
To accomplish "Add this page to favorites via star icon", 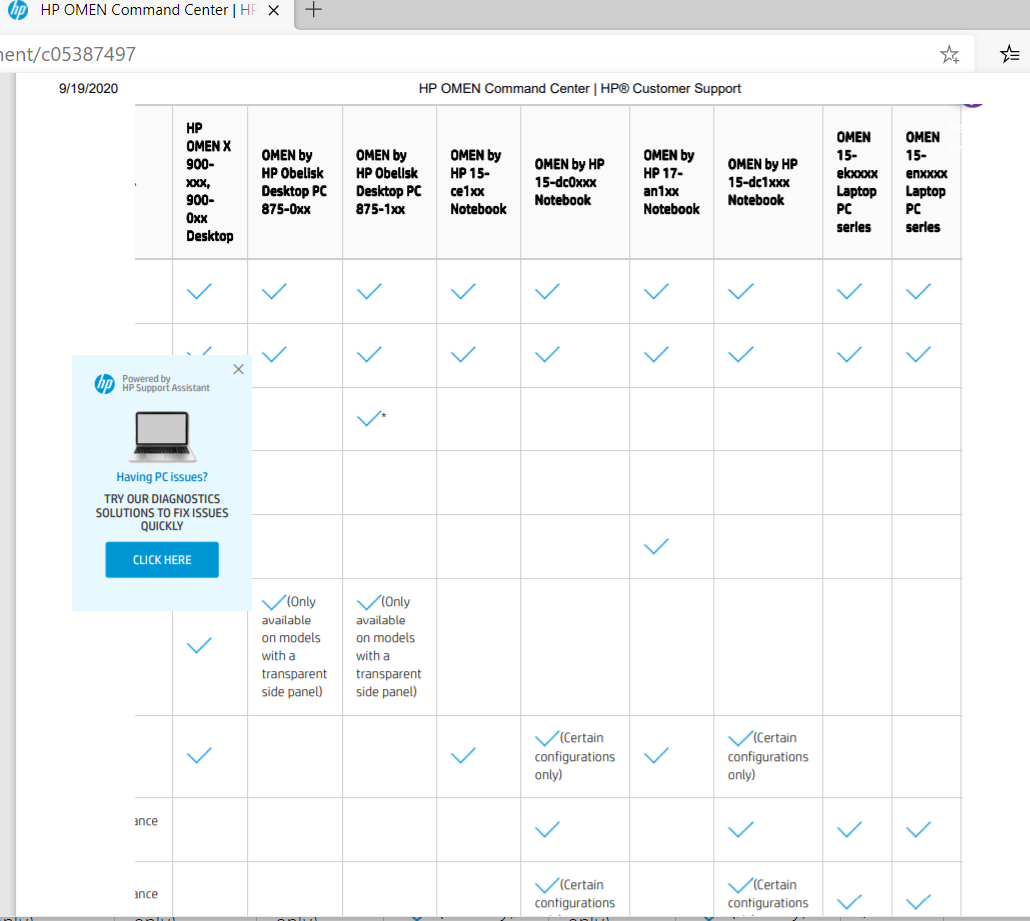I will click(x=948, y=53).
